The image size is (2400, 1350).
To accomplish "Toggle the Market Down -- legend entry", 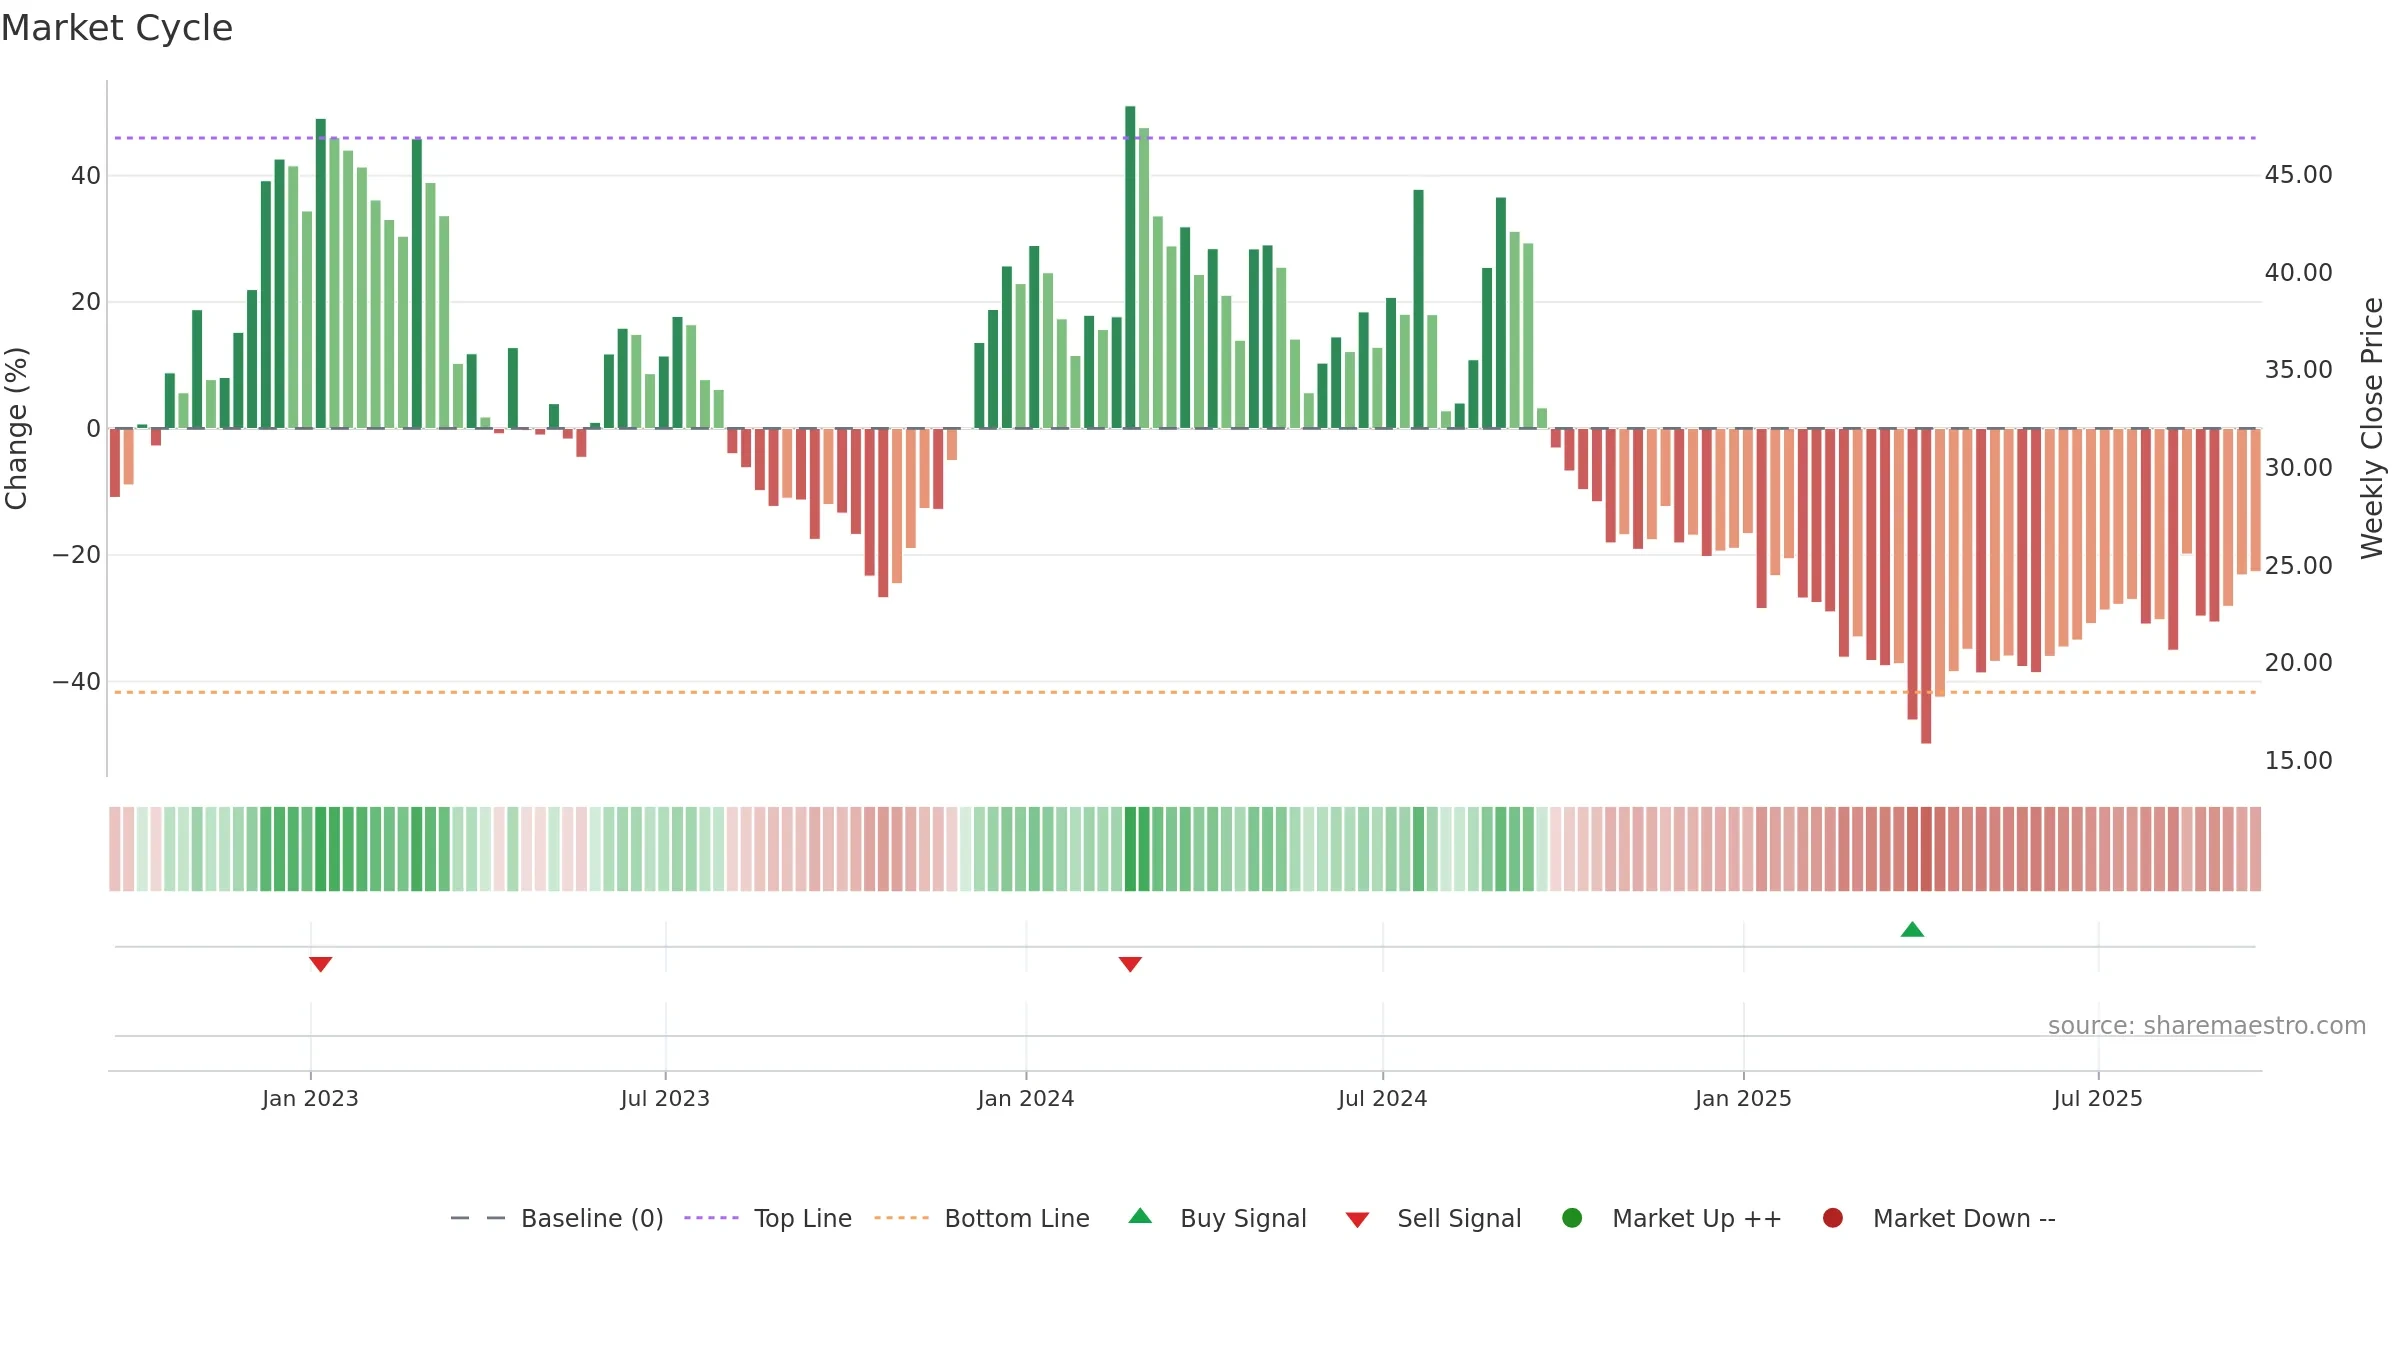I will coord(1939,1218).
